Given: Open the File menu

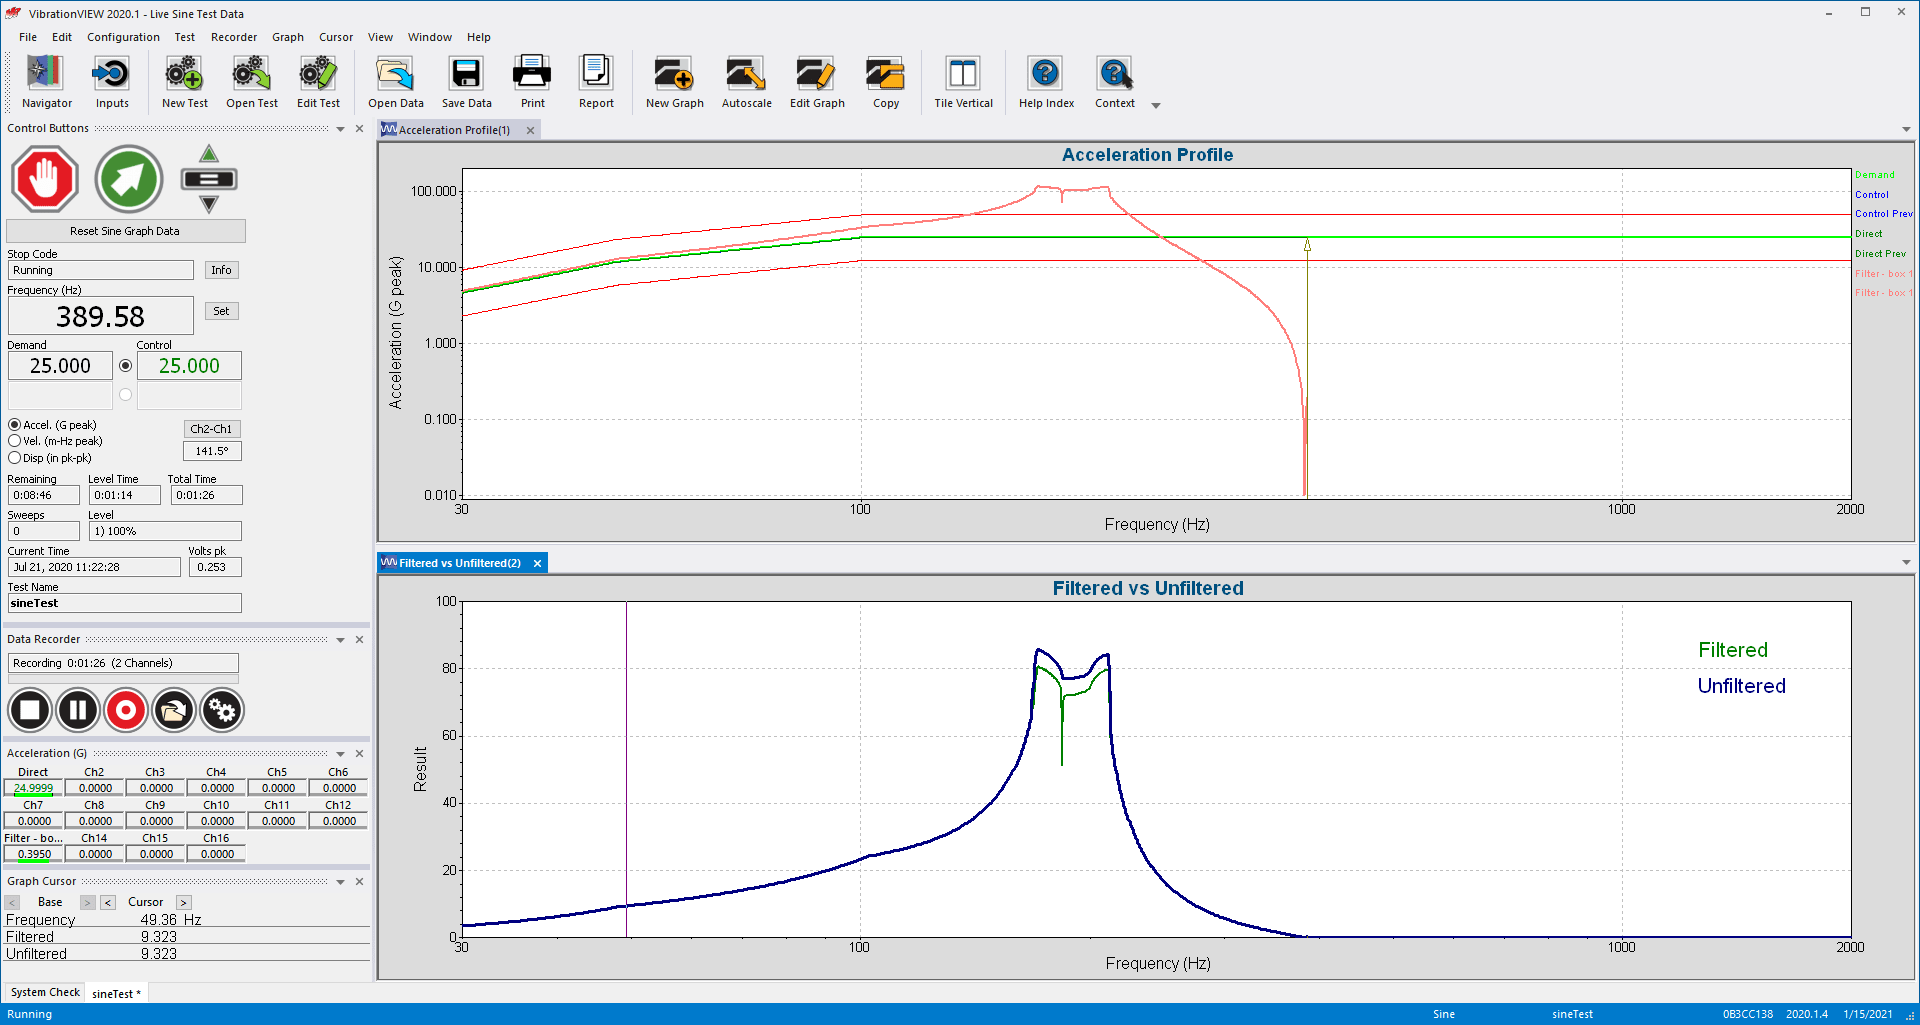Looking at the screenshot, I should (x=28, y=37).
